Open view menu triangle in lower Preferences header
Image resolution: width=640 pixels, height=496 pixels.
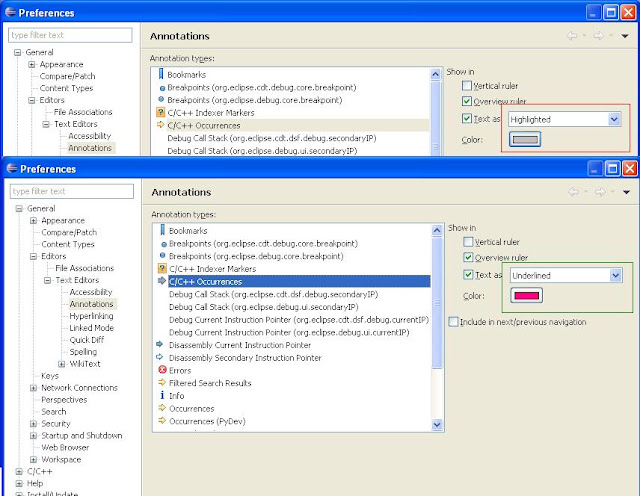(626, 192)
